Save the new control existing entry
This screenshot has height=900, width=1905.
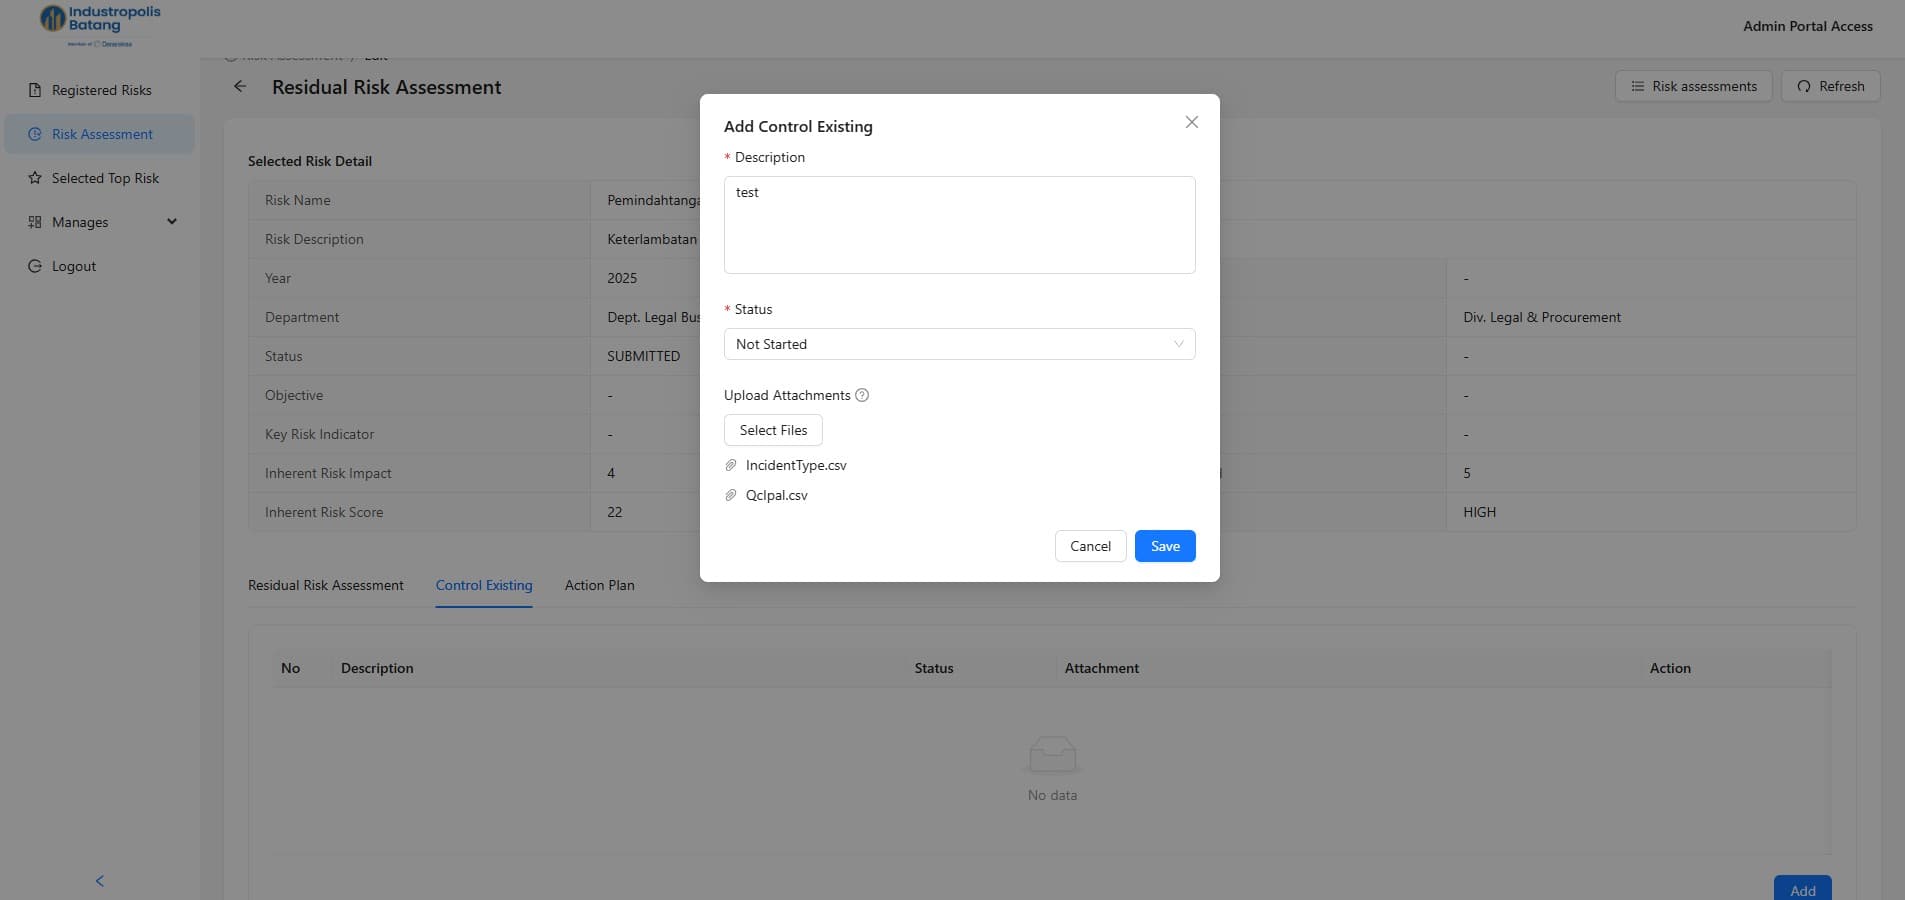(1165, 546)
